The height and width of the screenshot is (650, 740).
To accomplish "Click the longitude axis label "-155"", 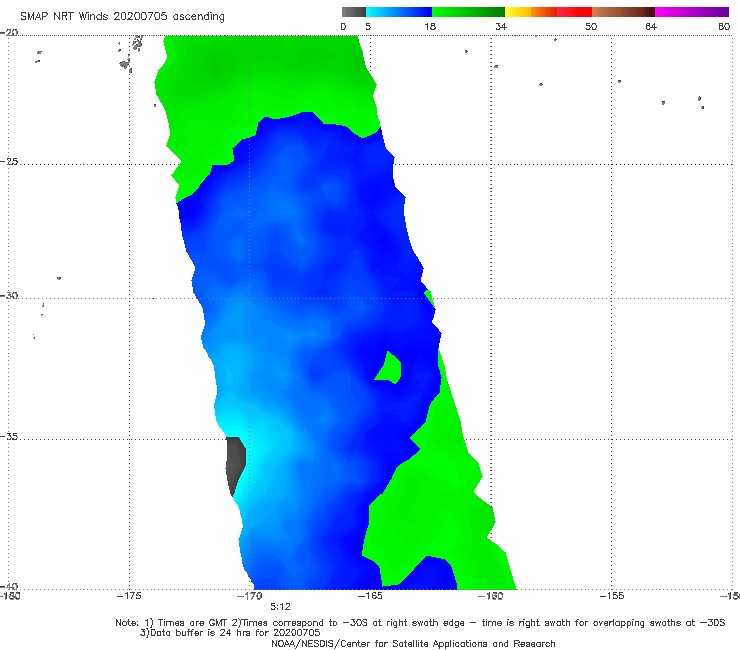I will click(612, 596).
